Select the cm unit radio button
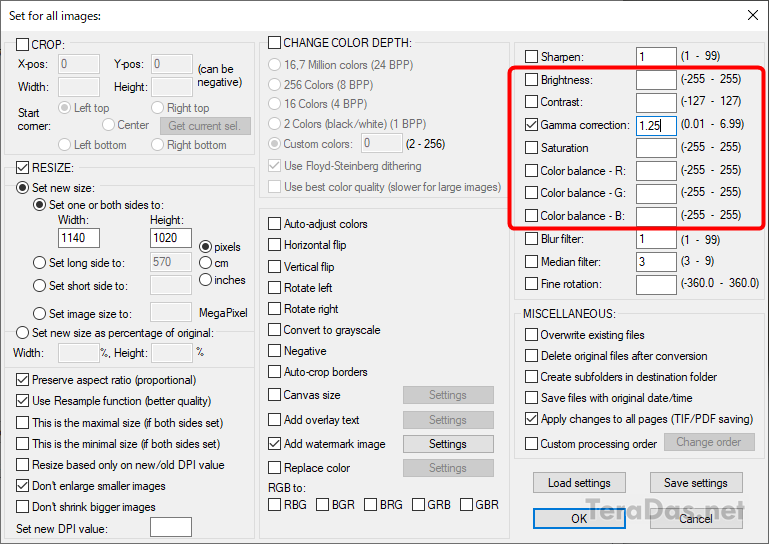Viewport: 769px width, 544px height. [205, 263]
